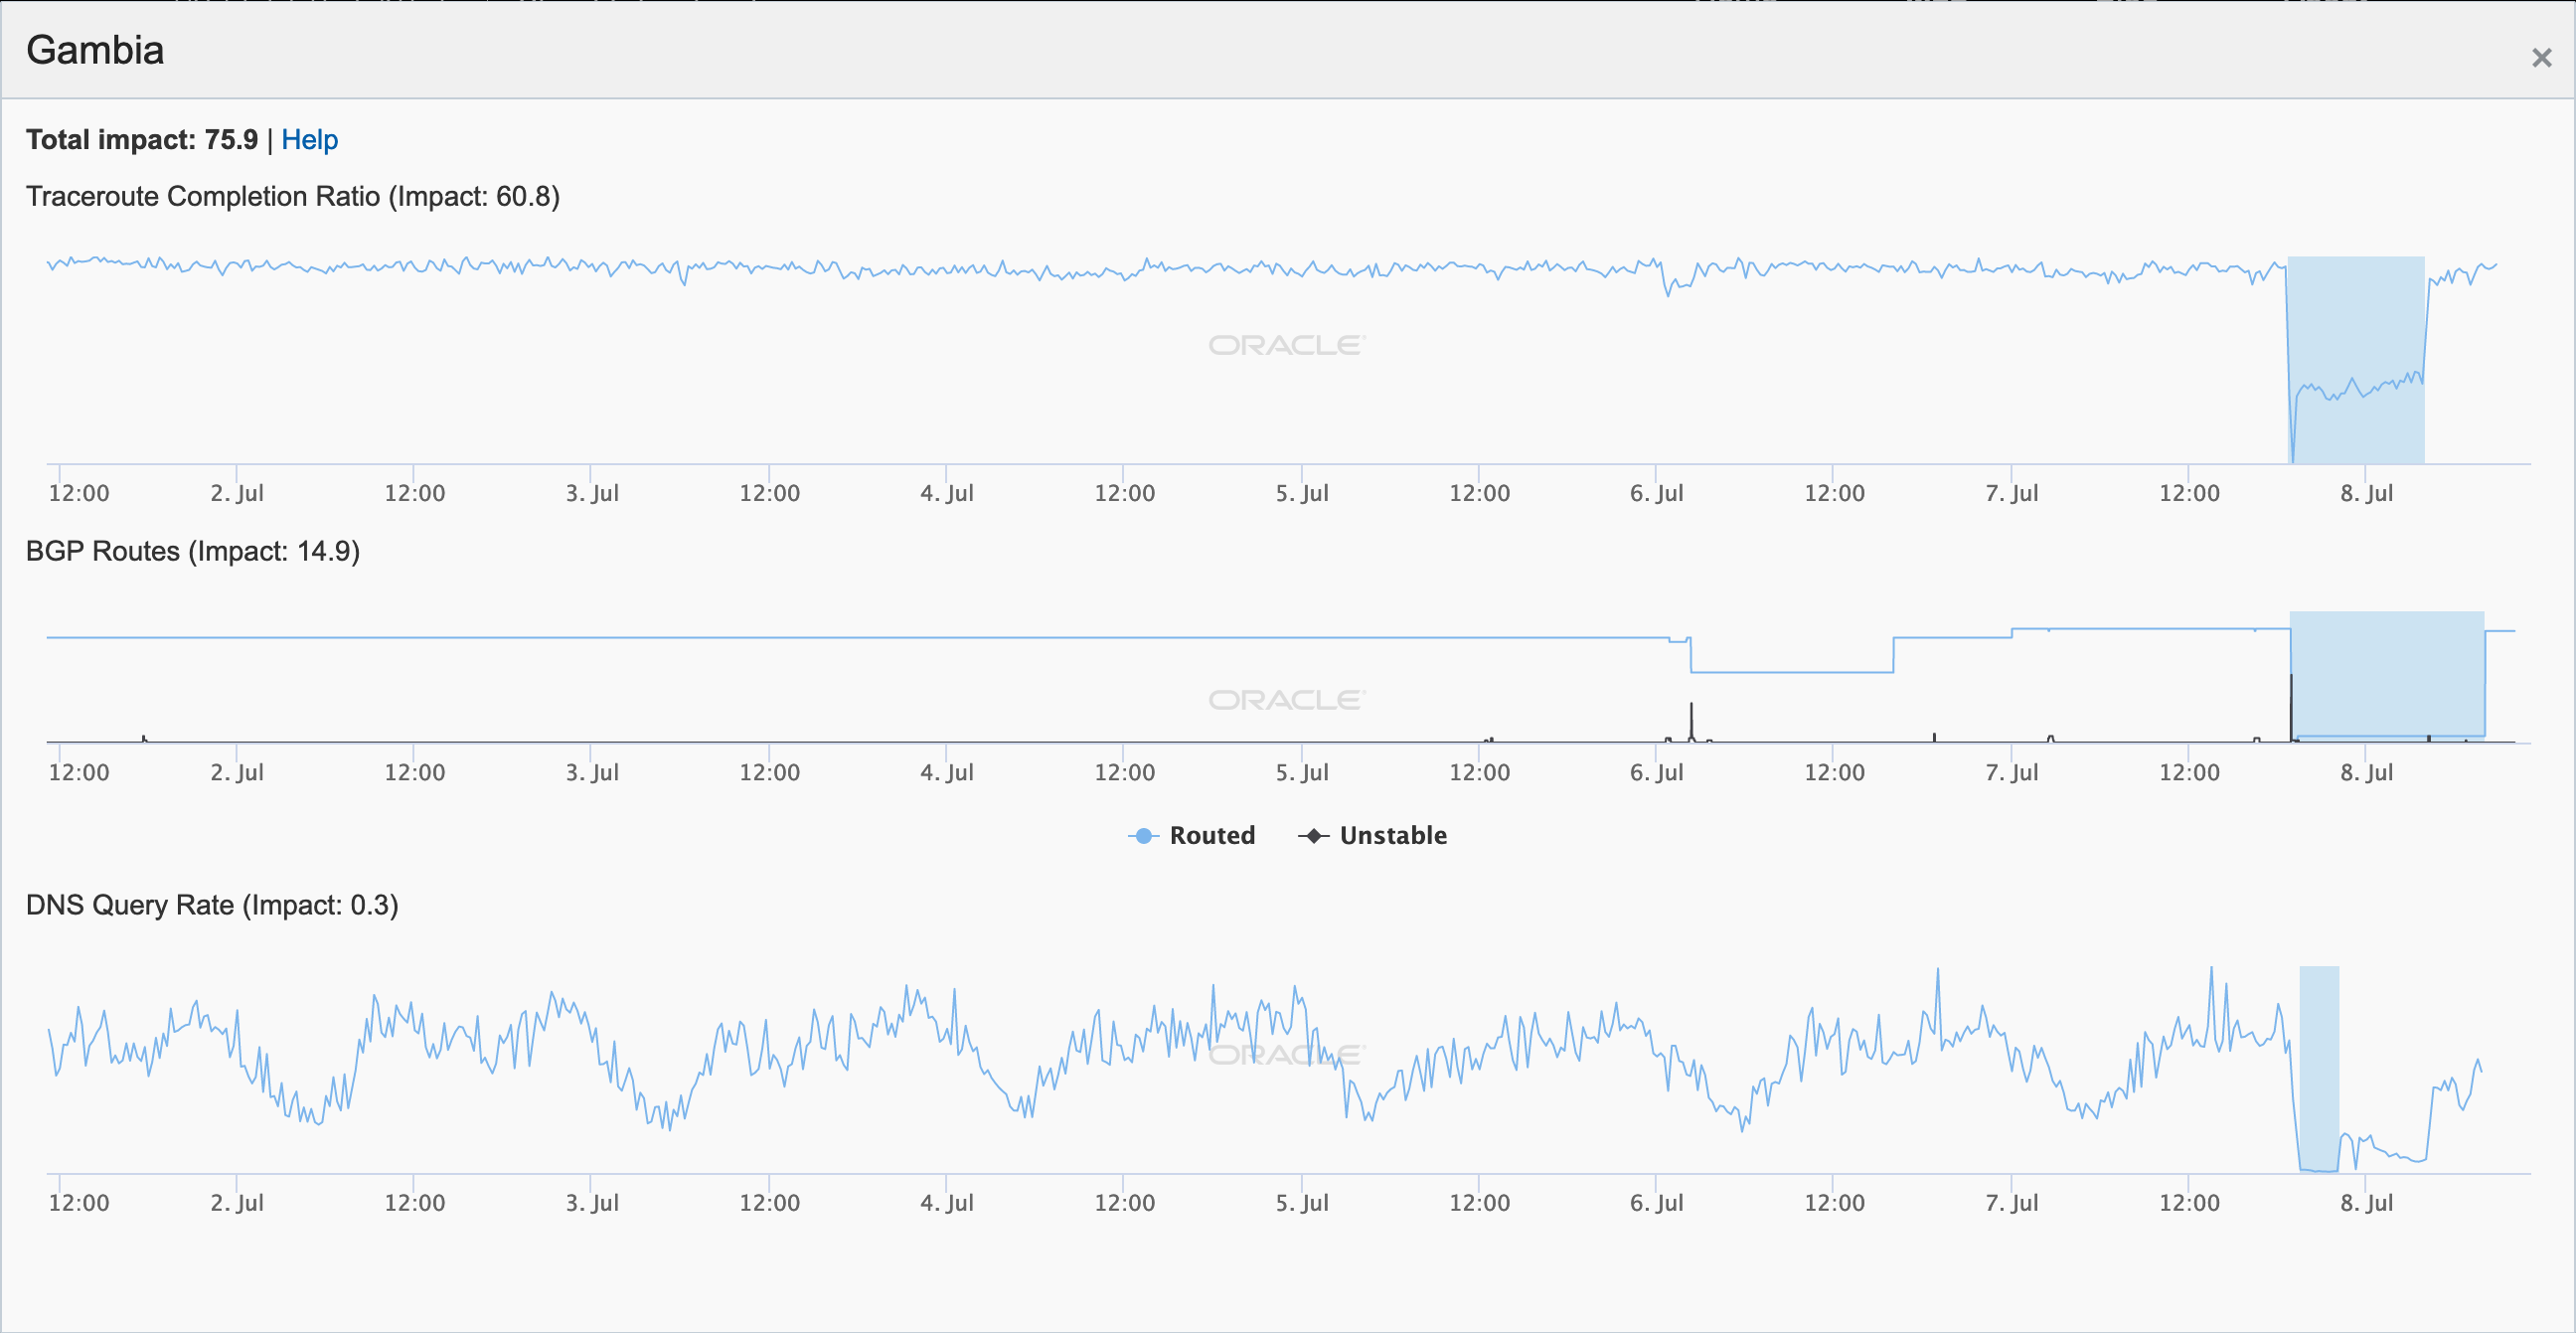Click highlighted blue region in BGP Routes chart
The image size is (2576, 1333).
pos(2386,675)
